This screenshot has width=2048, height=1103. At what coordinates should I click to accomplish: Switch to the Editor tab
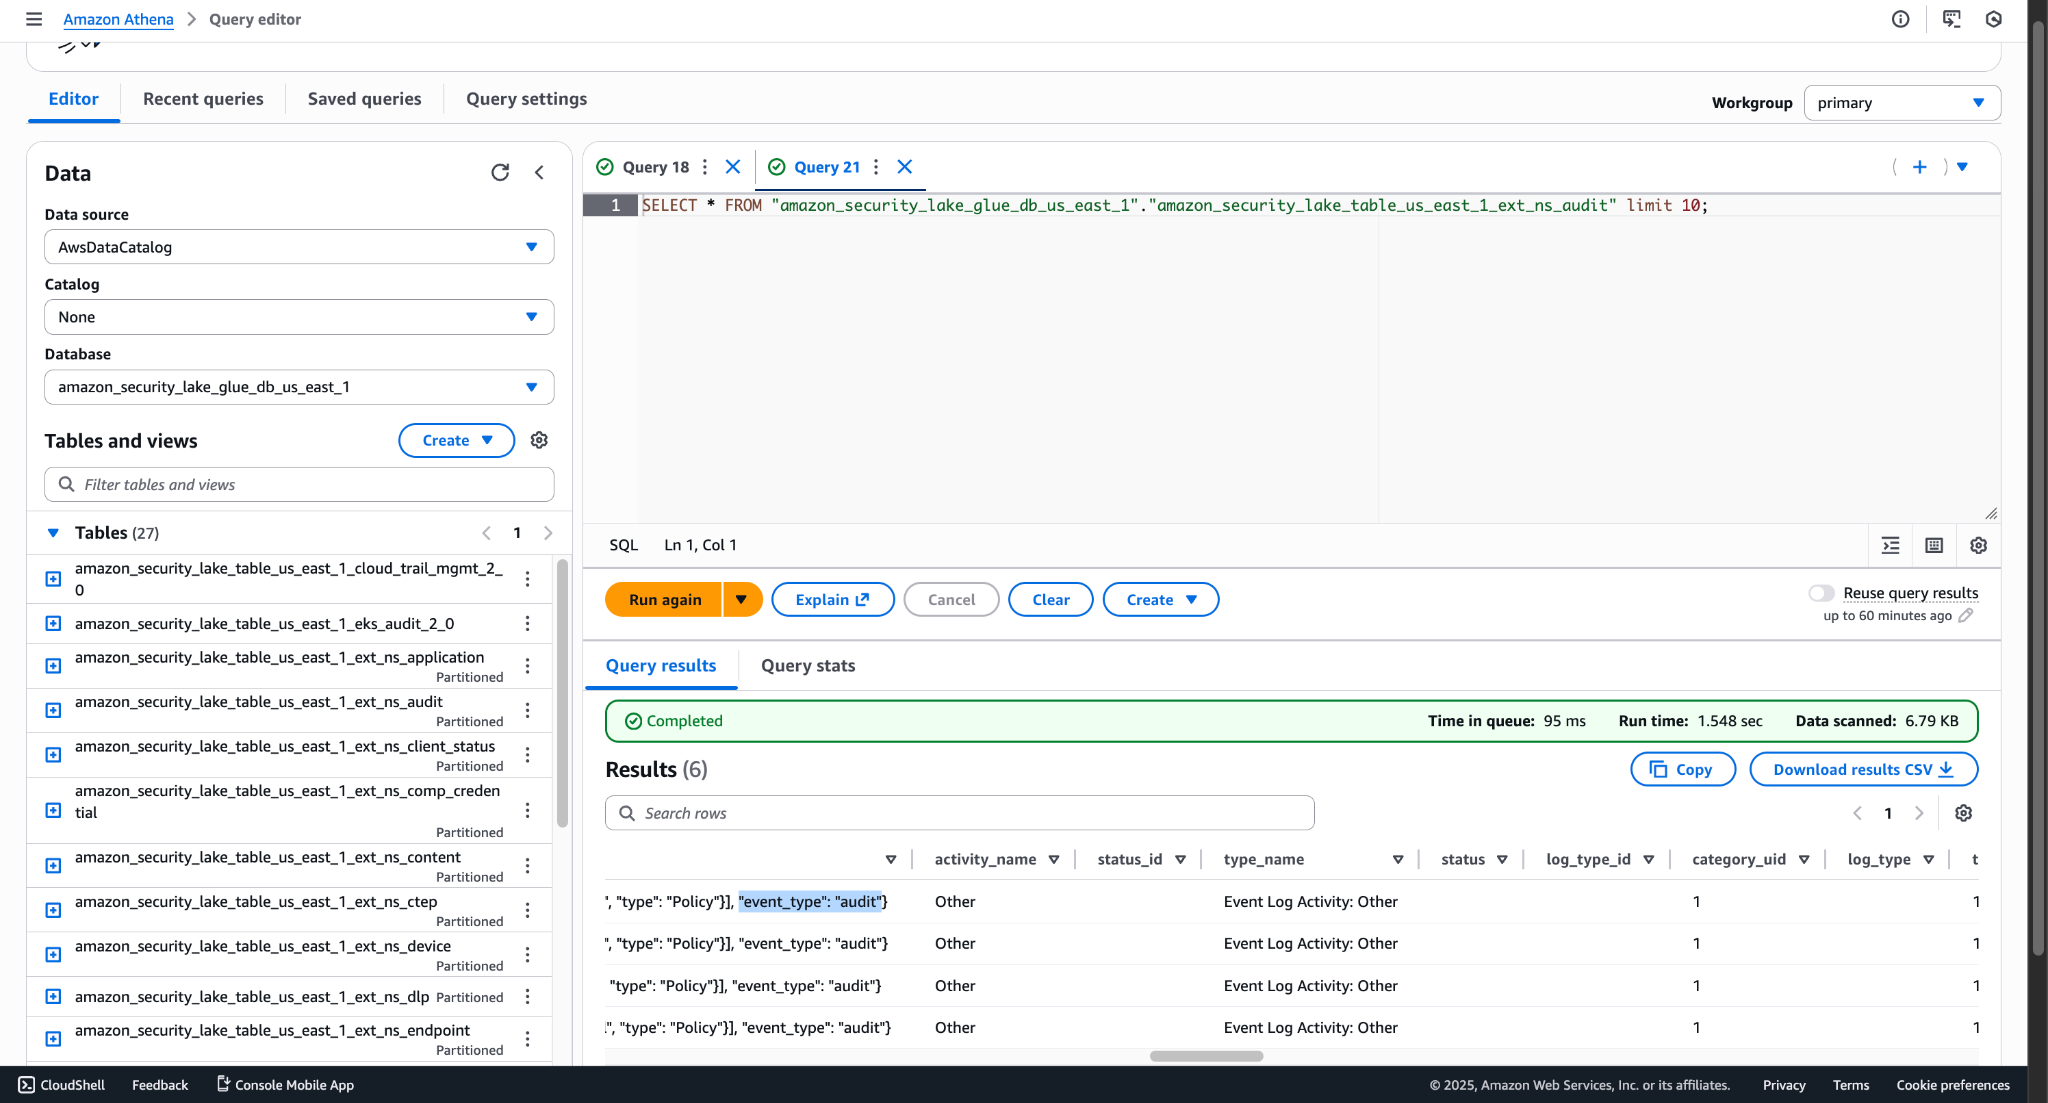coord(74,99)
